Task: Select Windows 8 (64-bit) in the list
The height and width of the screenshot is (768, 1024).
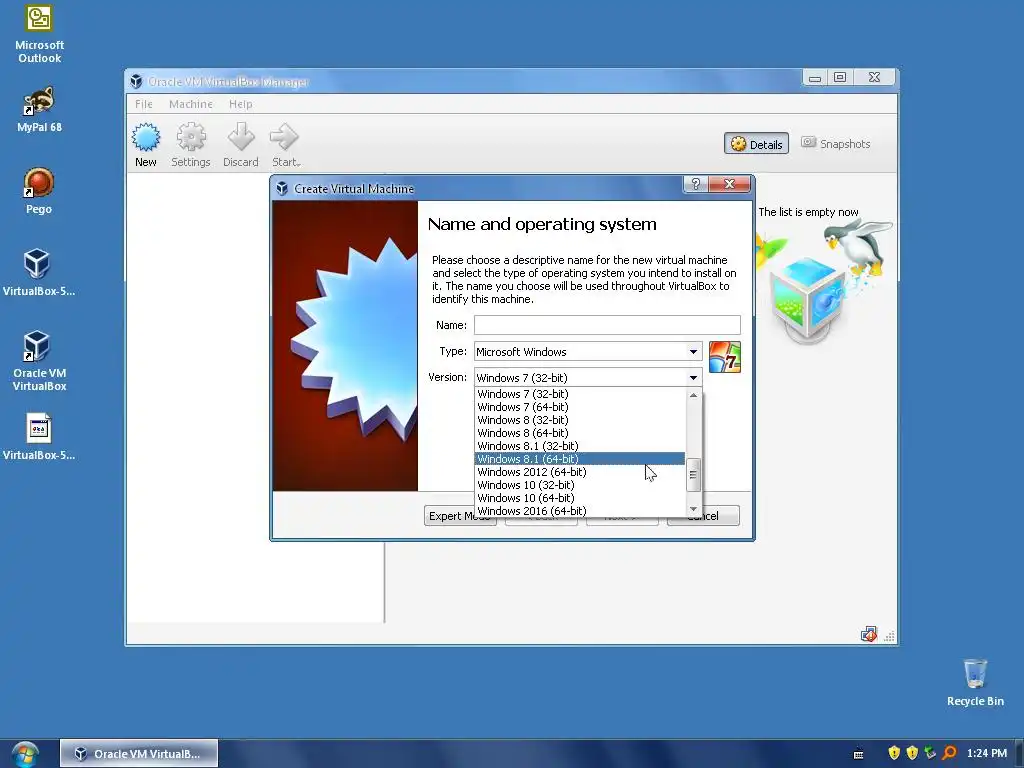Action: (x=579, y=433)
